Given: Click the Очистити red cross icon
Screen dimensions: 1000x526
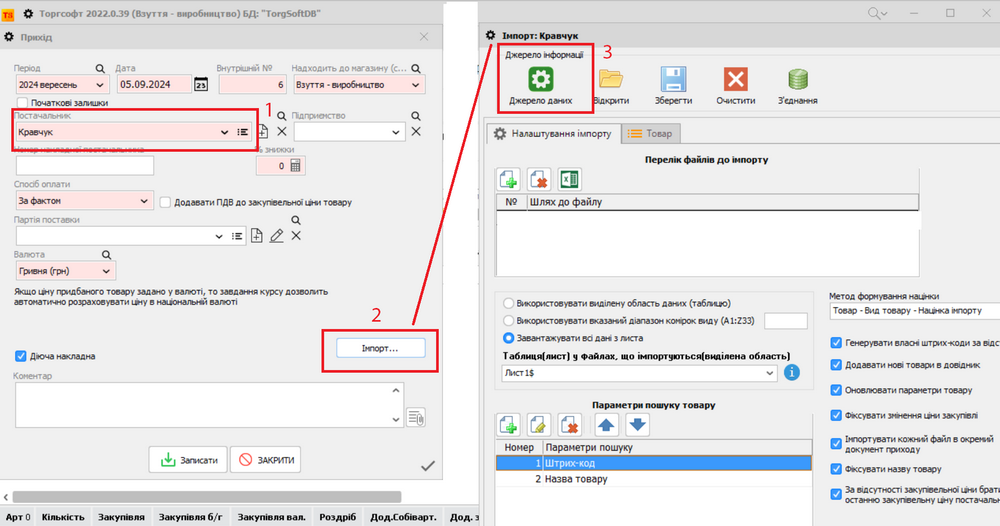Looking at the screenshot, I should (736, 80).
